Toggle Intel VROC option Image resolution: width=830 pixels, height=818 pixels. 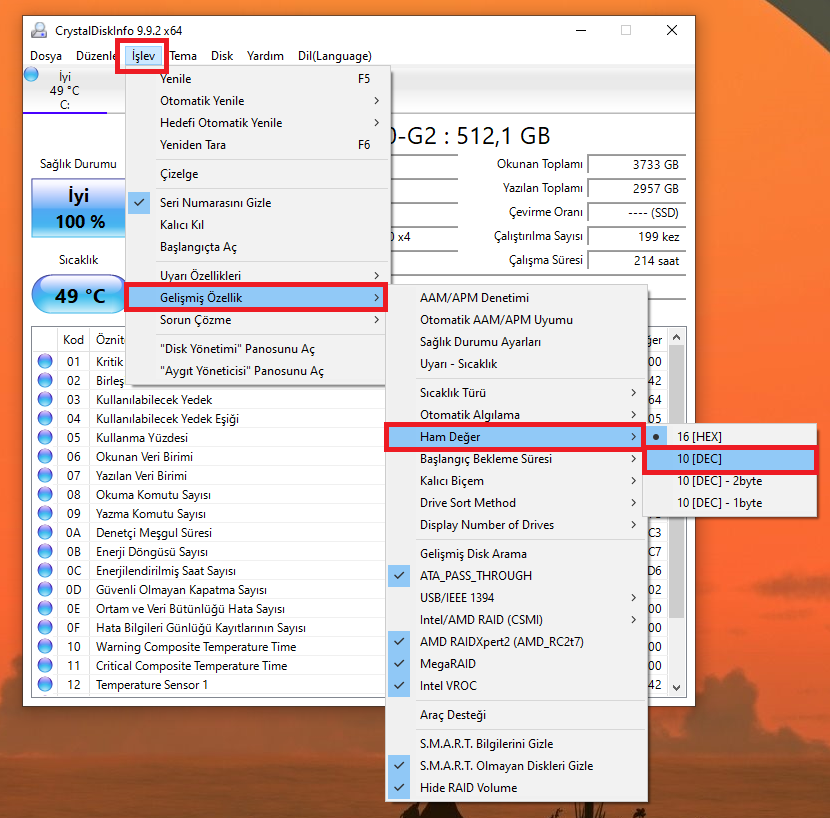click(x=517, y=686)
